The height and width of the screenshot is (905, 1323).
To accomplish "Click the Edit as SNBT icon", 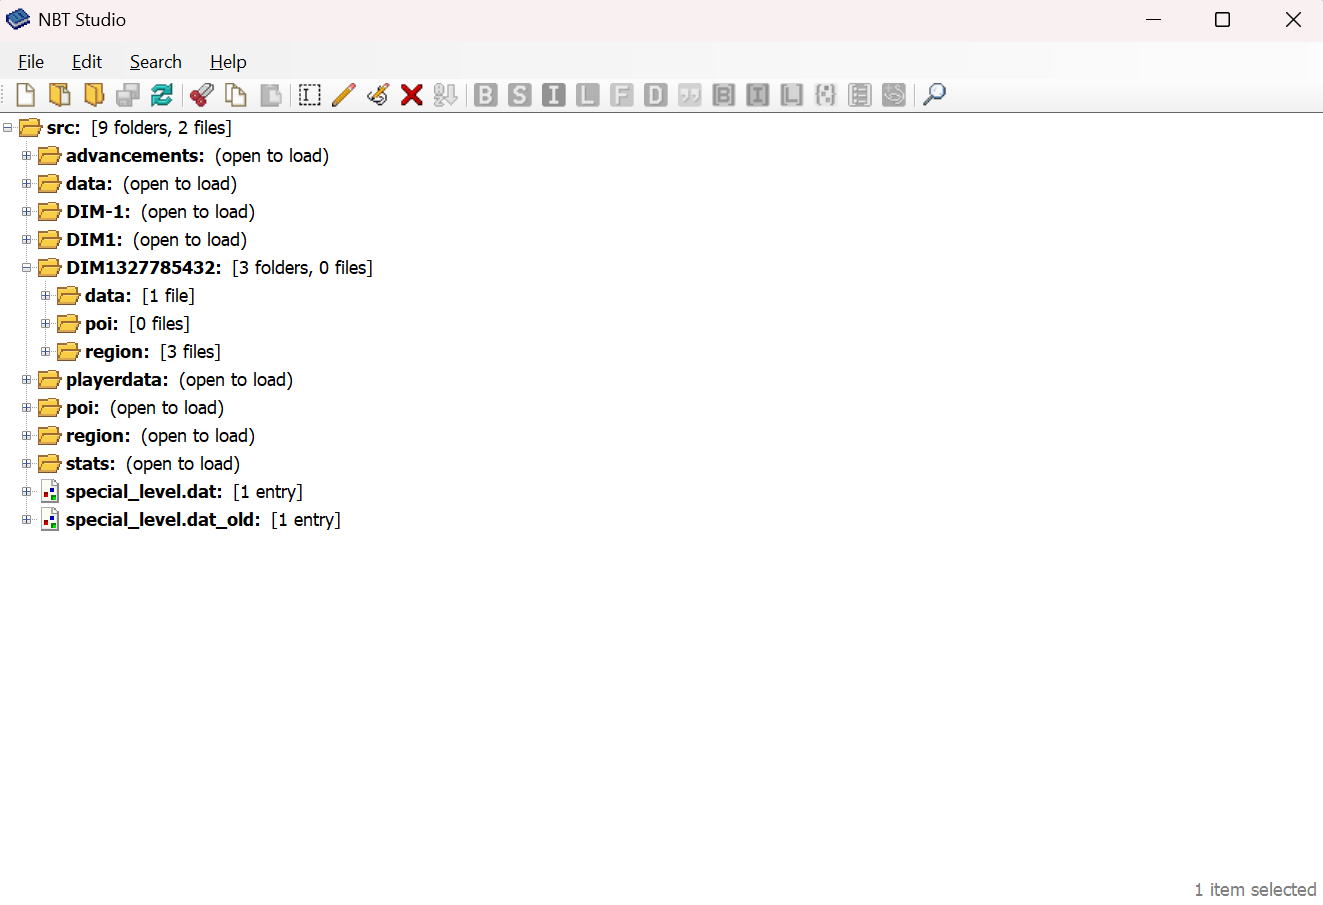I will [378, 95].
